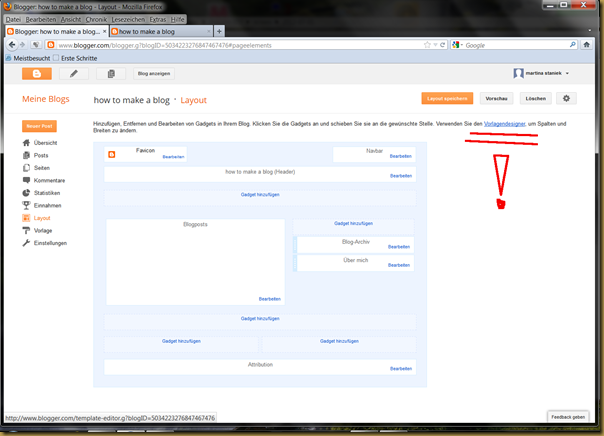This screenshot has height=436, width=604.
Task: Click the paint roller icon beside Vorlage
Action: [x=26, y=231]
